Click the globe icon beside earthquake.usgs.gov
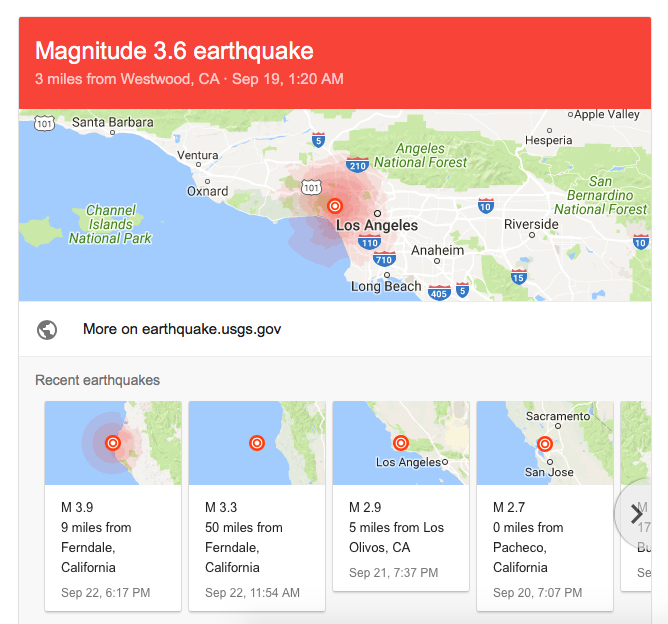 [46, 329]
